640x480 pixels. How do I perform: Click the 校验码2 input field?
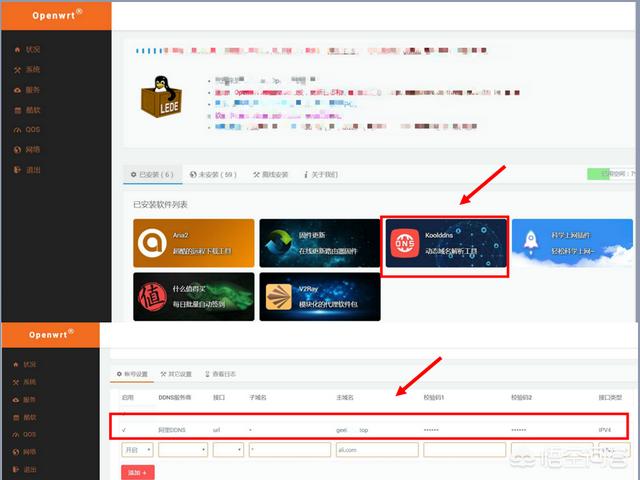[552, 450]
